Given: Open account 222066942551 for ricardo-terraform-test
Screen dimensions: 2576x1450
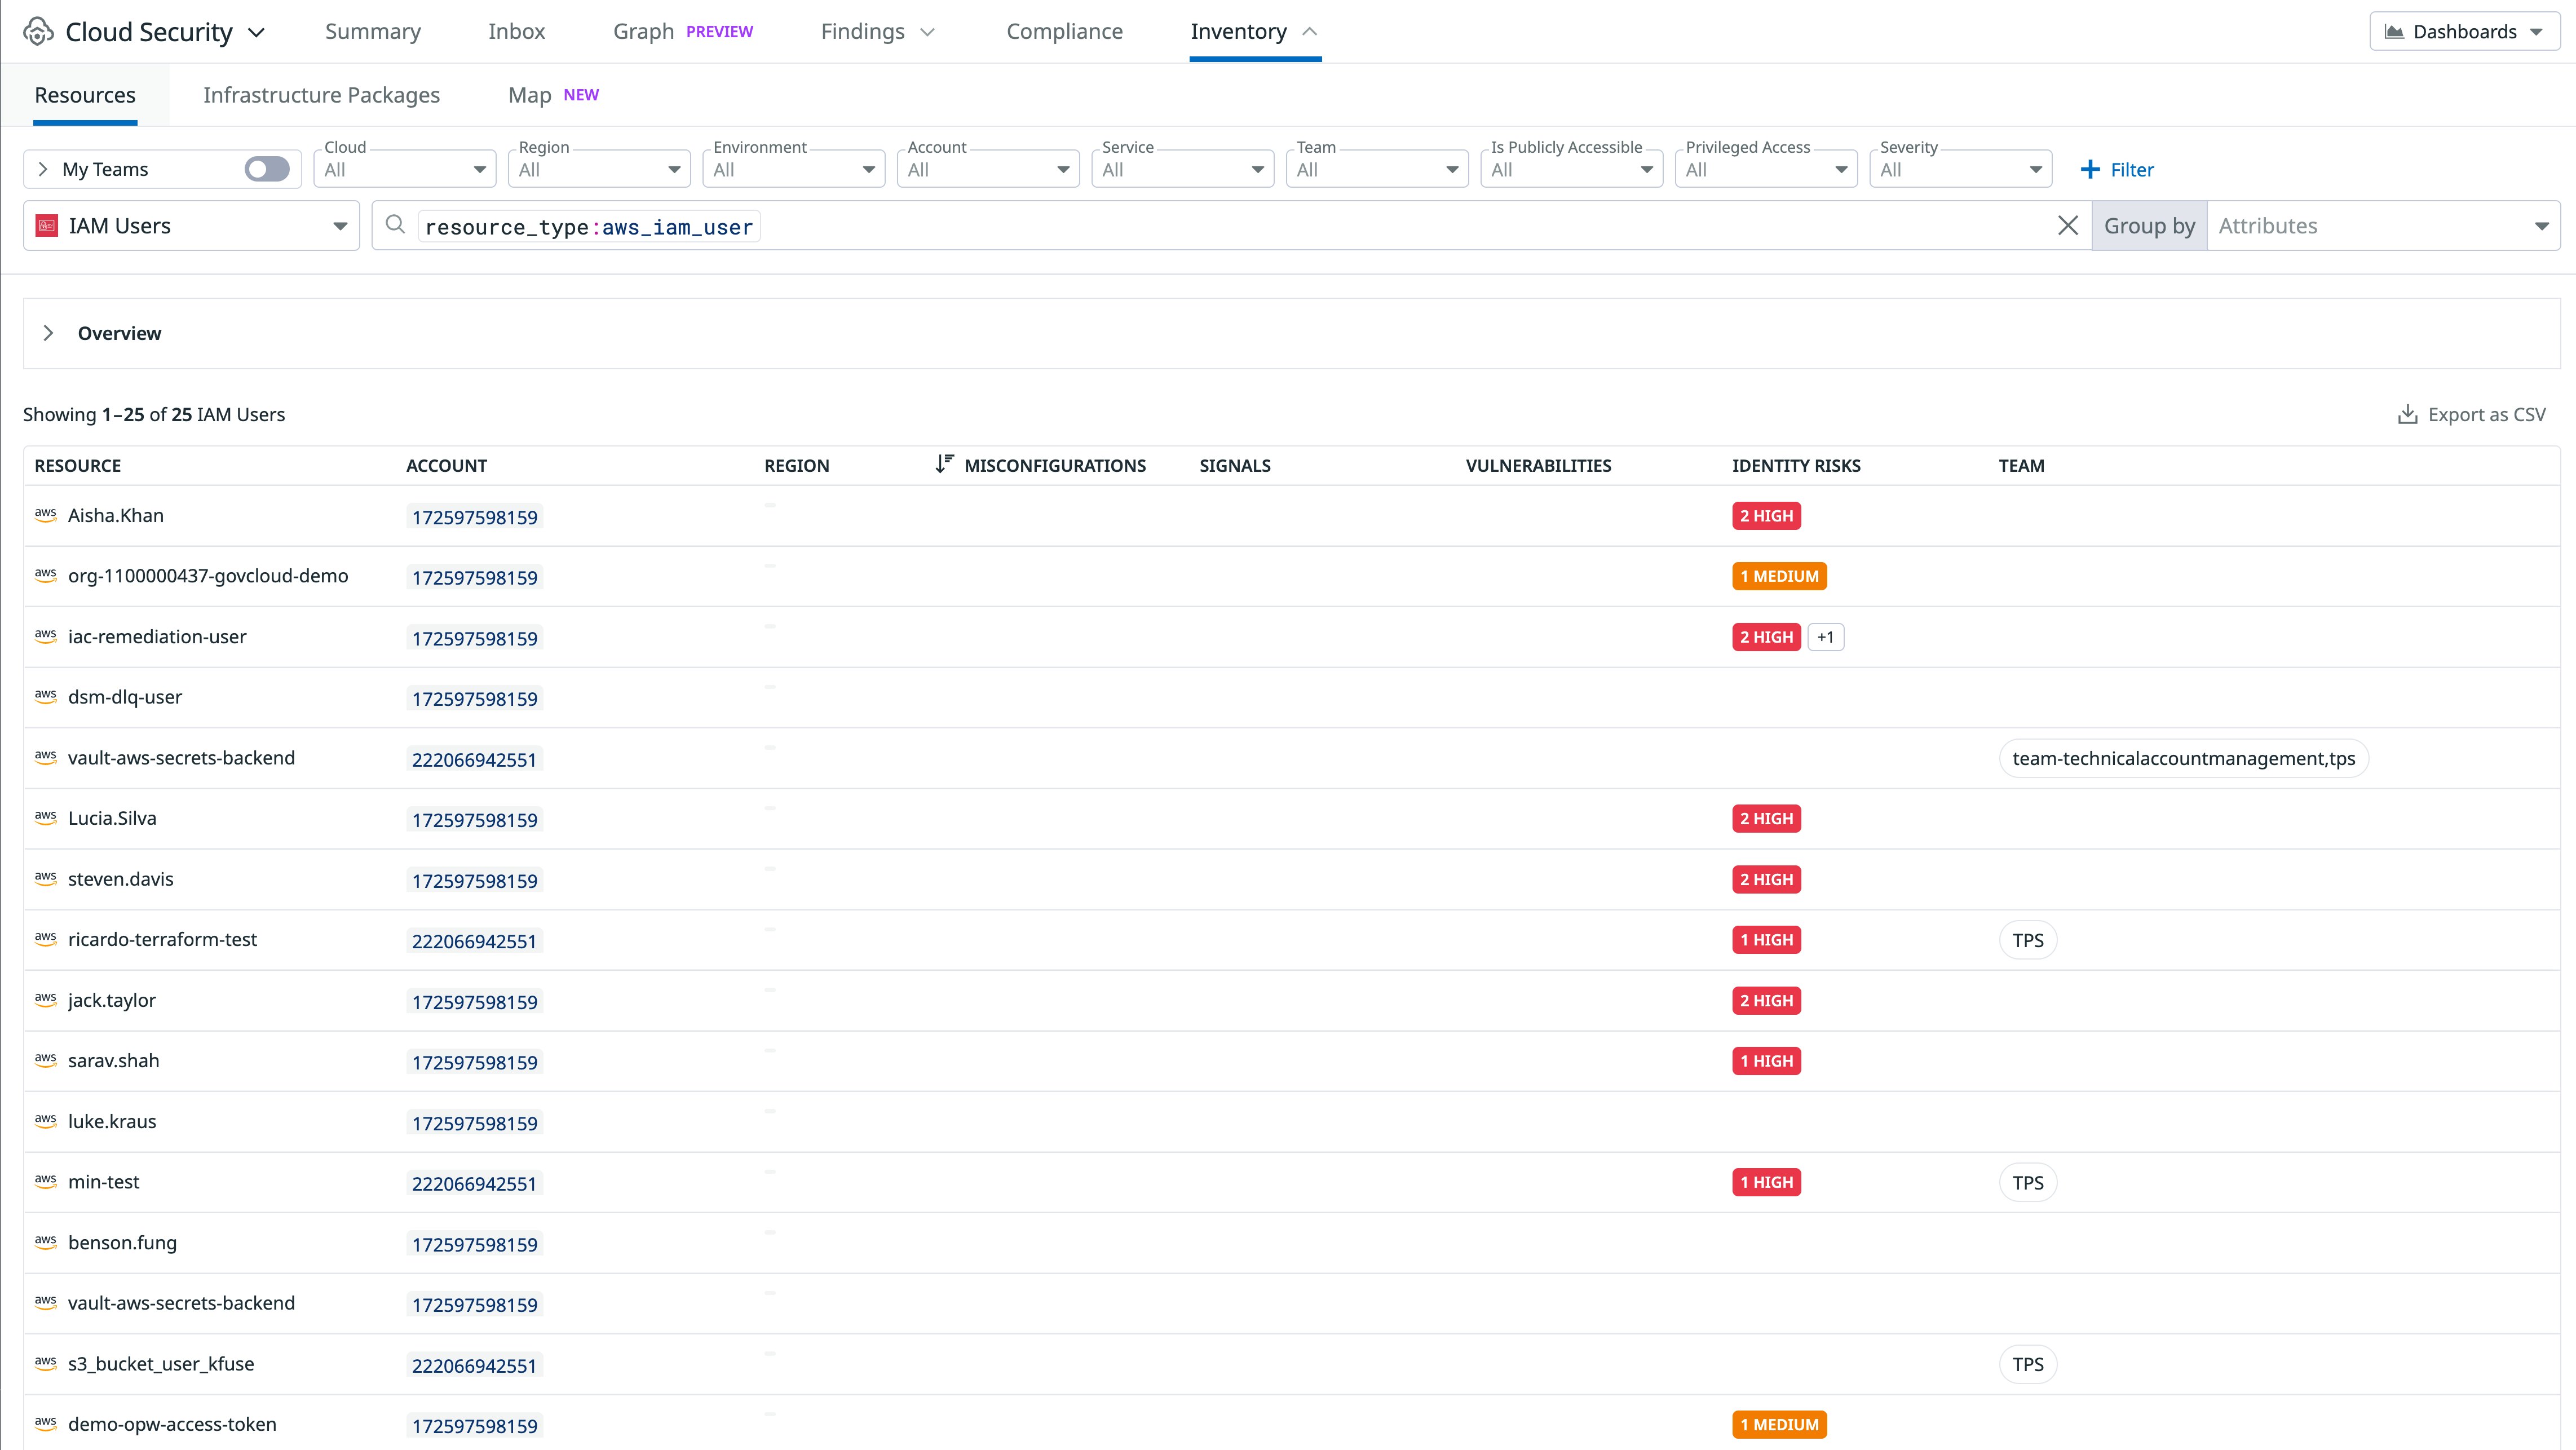Looking at the screenshot, I should tap(474, 940).
